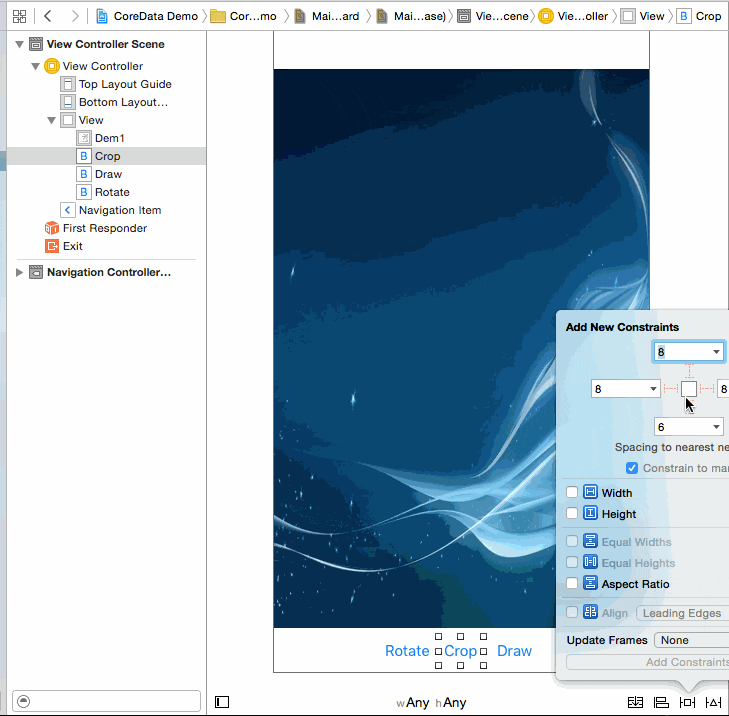
Task: Open the related items grid icon
Action: 20,17
